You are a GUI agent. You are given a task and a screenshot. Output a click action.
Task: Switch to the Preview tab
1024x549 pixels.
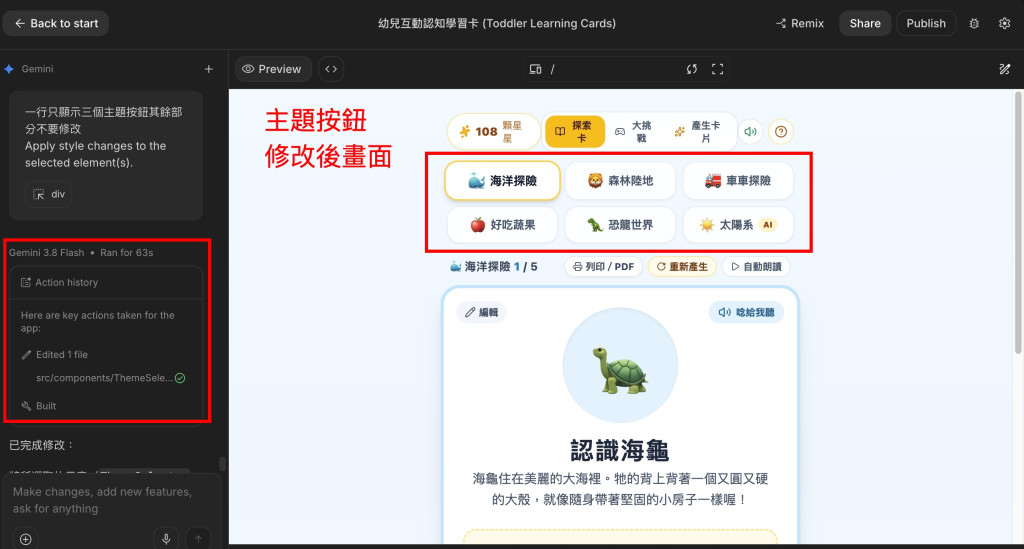click(x=272, y=69)
